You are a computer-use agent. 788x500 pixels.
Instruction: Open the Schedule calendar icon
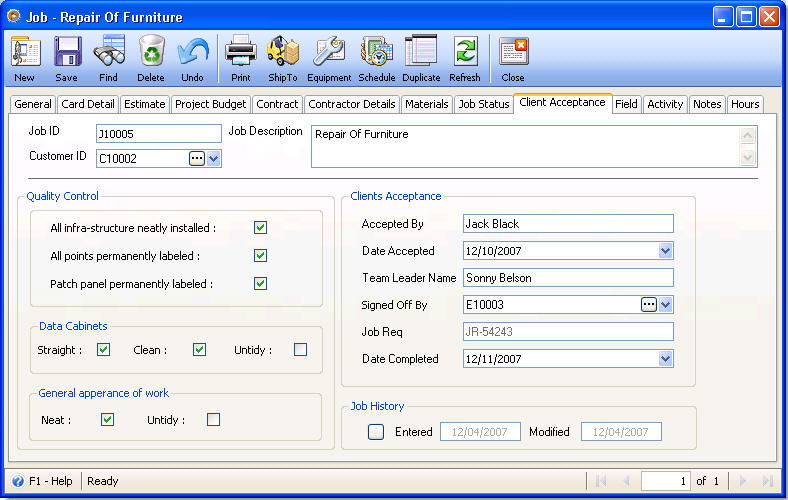[x=376, y=52]
